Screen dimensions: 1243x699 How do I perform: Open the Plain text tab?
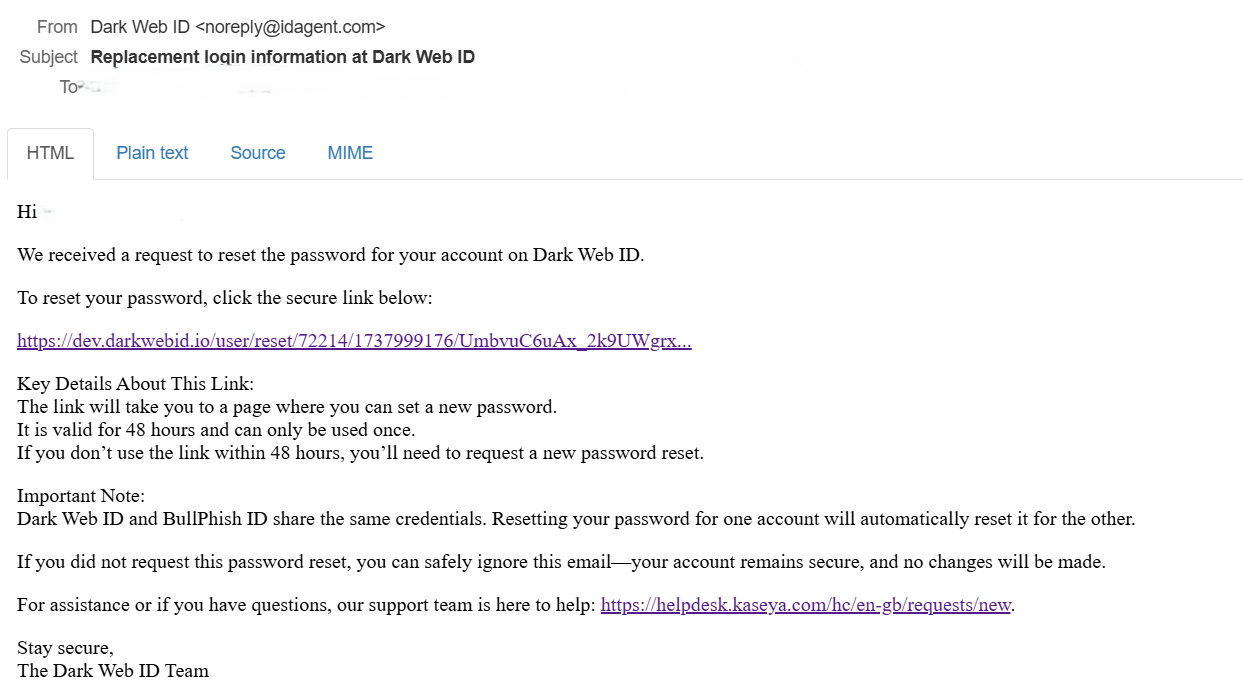click(152, 153)
